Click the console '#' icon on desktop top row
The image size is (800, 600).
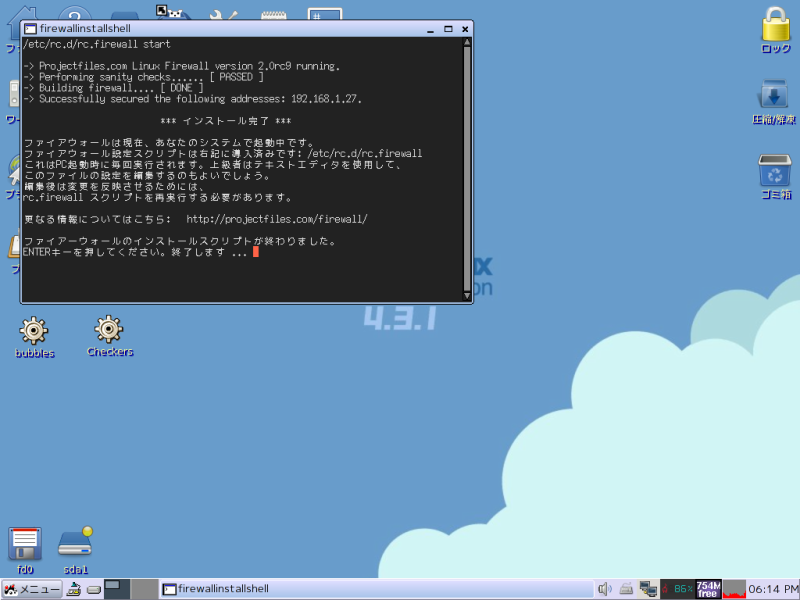pos(324,14)
